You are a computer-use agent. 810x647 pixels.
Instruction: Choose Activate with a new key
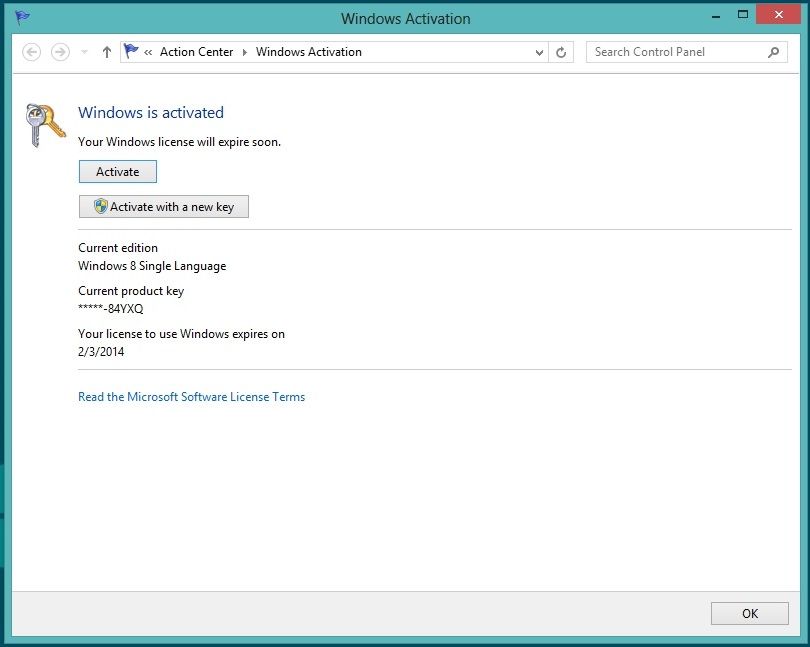point(163,207)
